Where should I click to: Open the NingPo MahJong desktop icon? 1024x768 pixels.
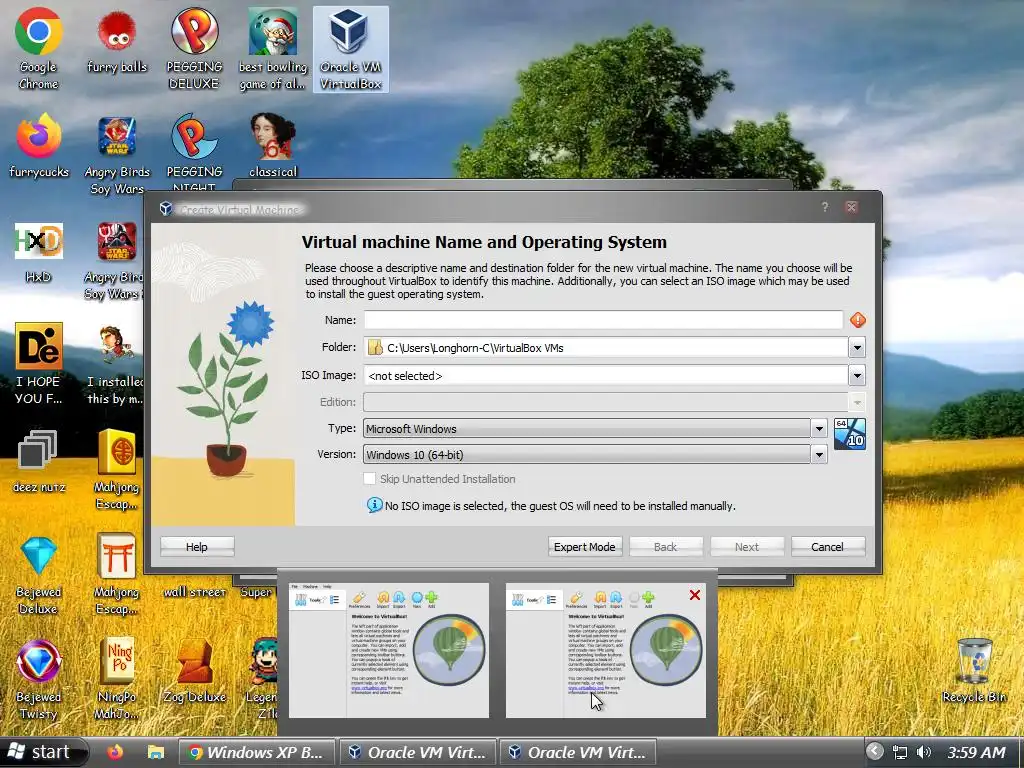click(117, 680)
